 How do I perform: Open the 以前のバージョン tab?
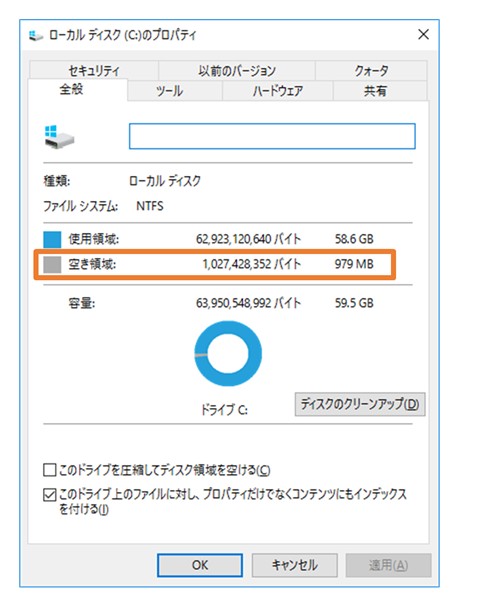[x=237, y=71]
